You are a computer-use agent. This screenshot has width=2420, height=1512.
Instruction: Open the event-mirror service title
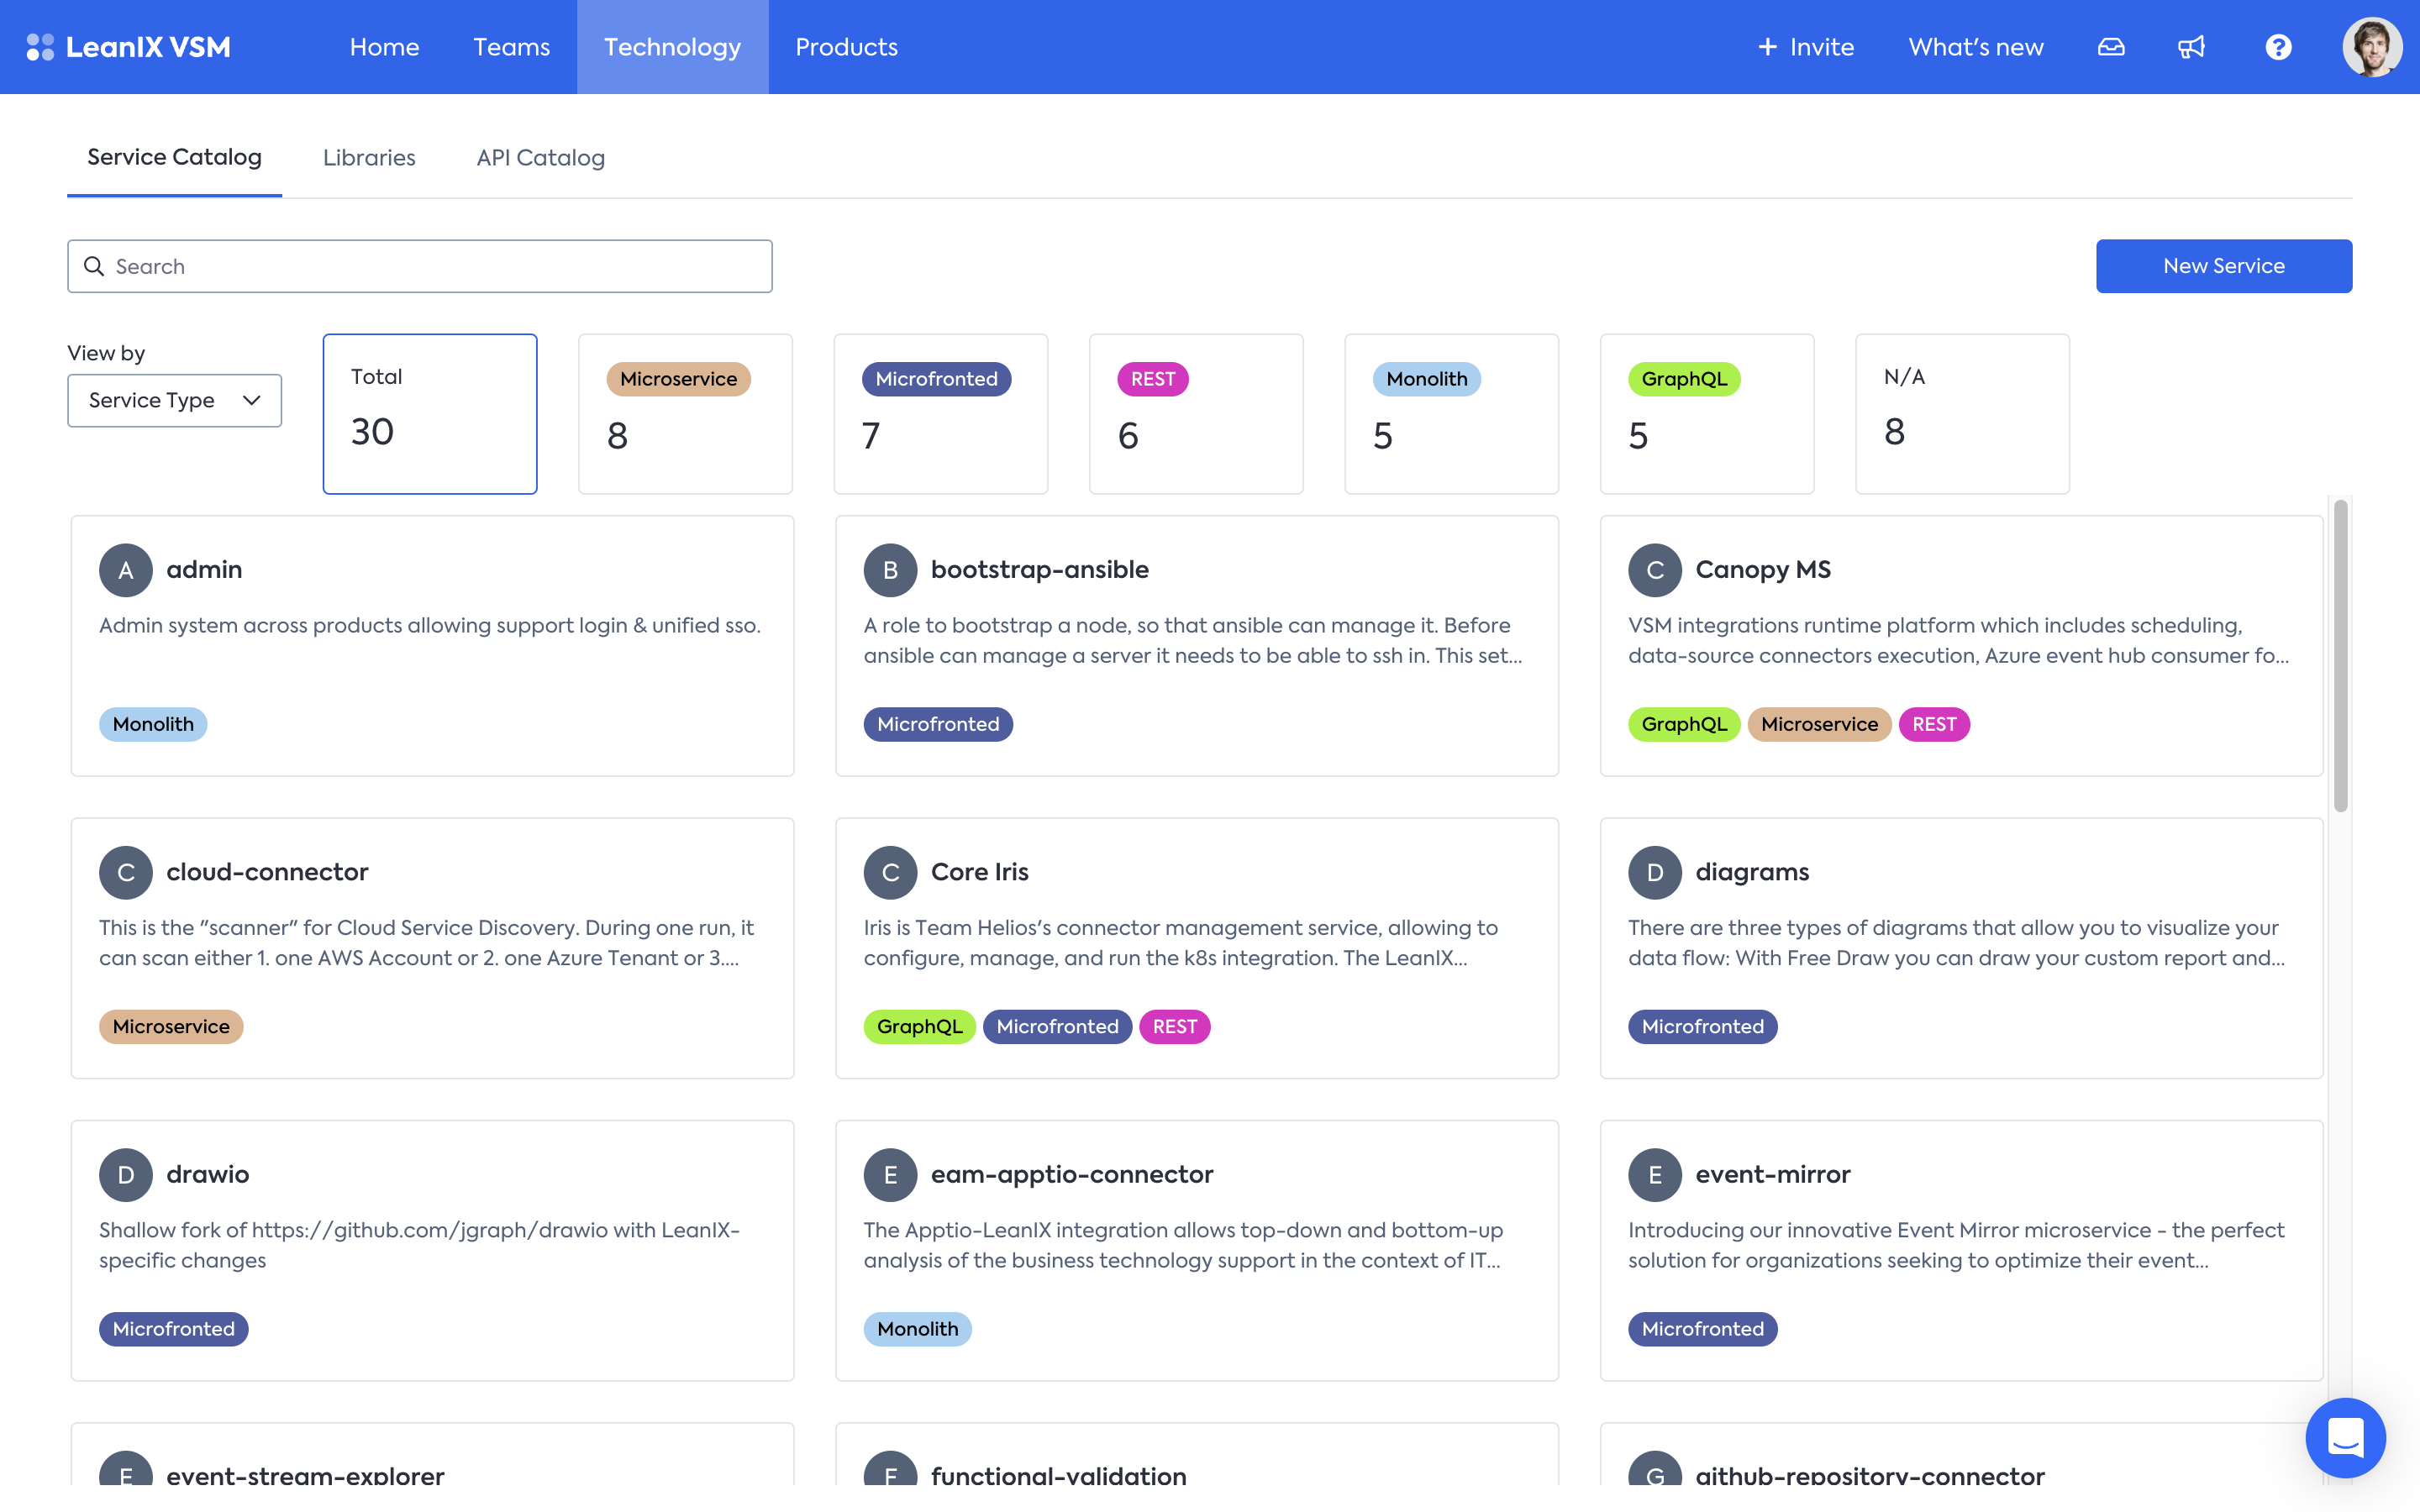pyautogui.click(x=1773, y=1175)
